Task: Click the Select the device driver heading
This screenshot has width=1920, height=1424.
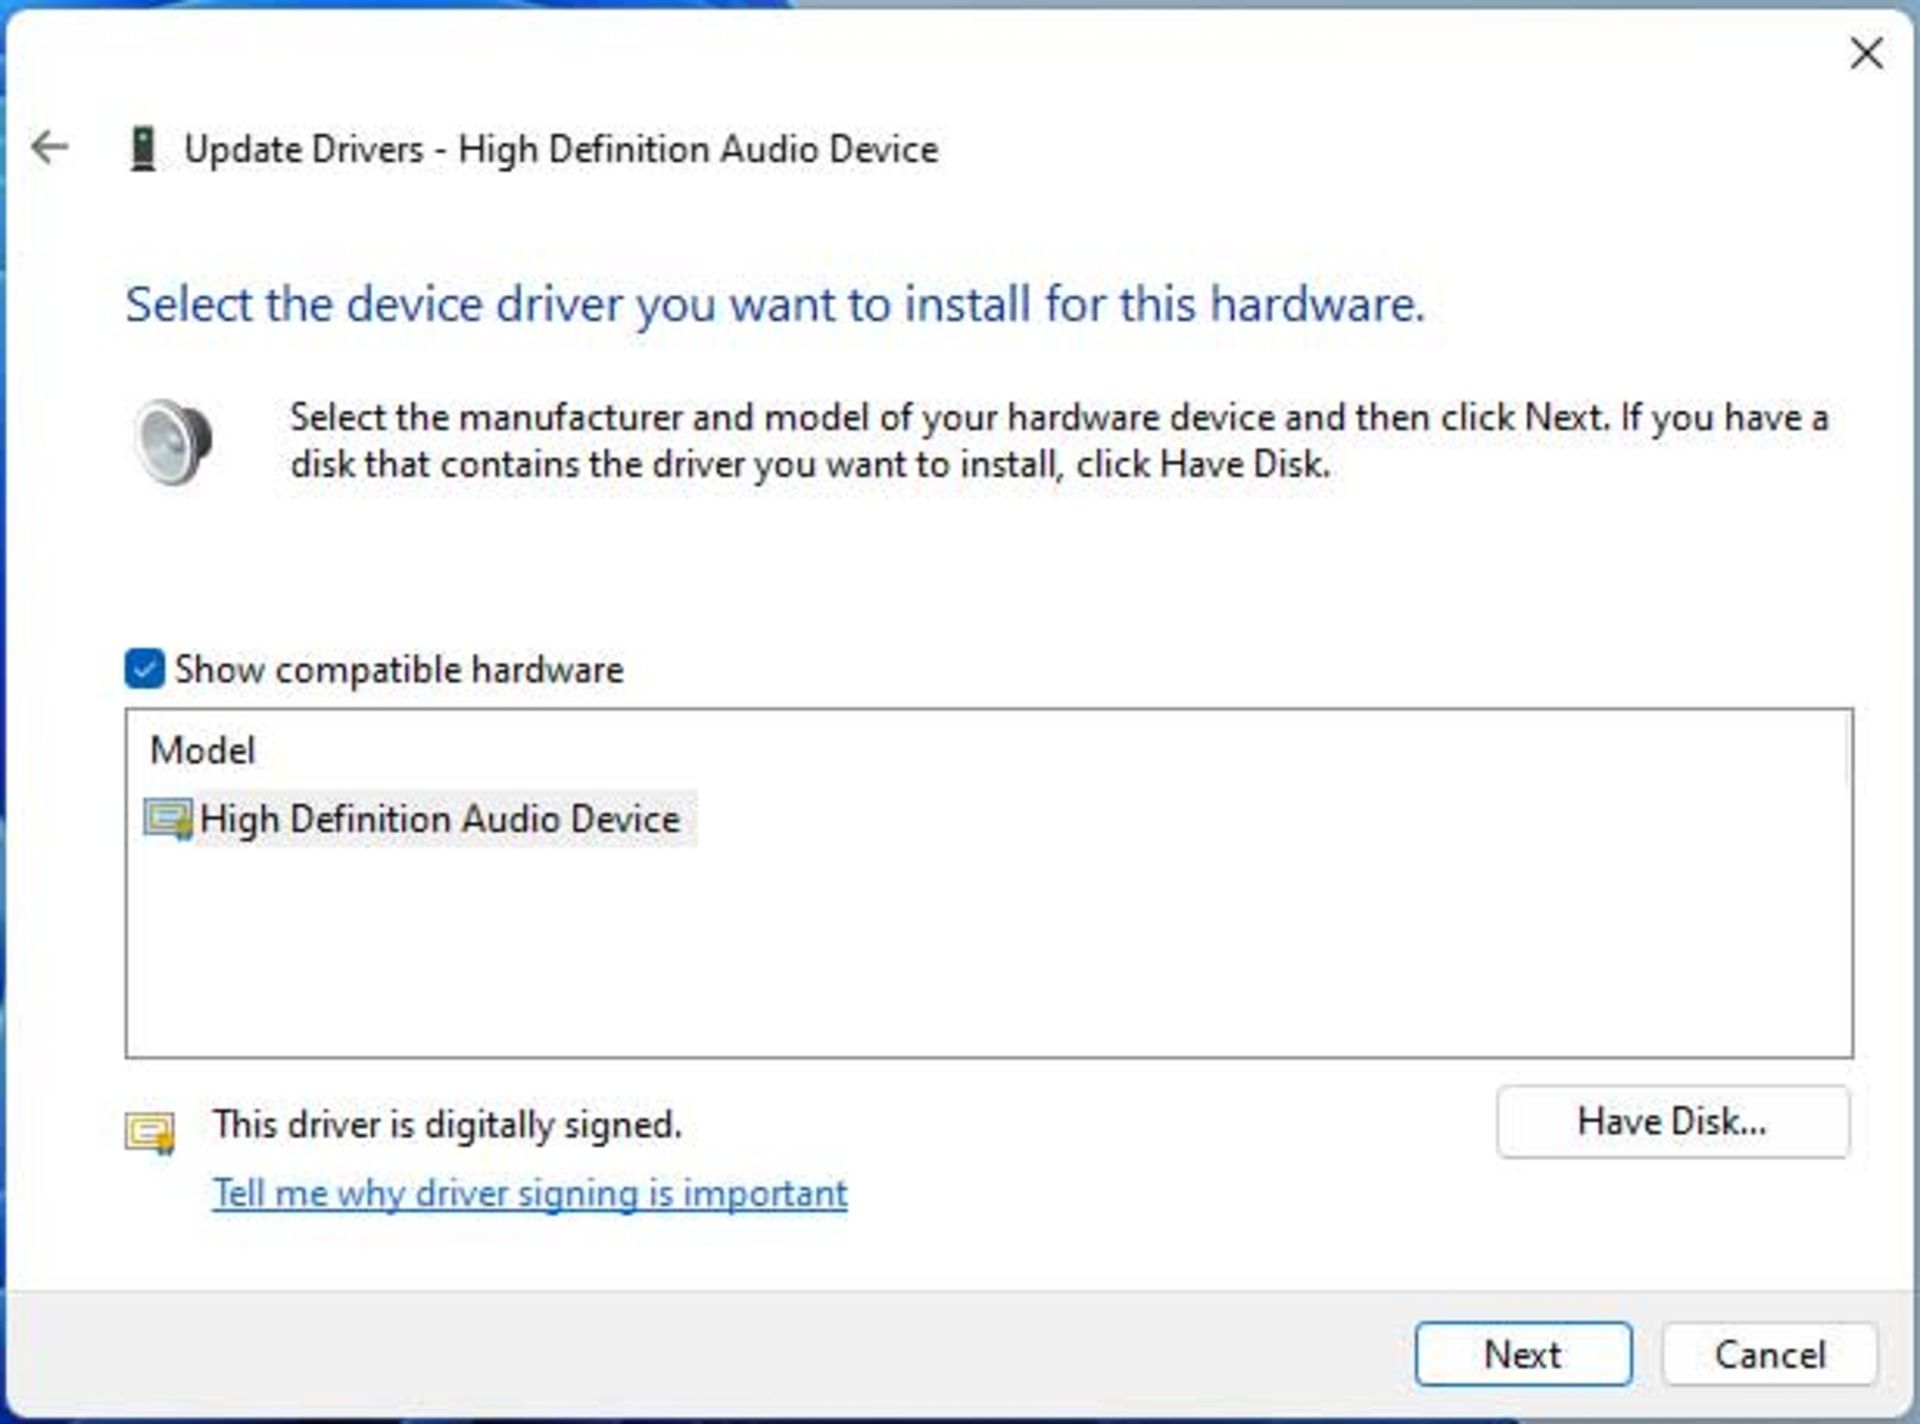Action: click(x=775, y=304)
